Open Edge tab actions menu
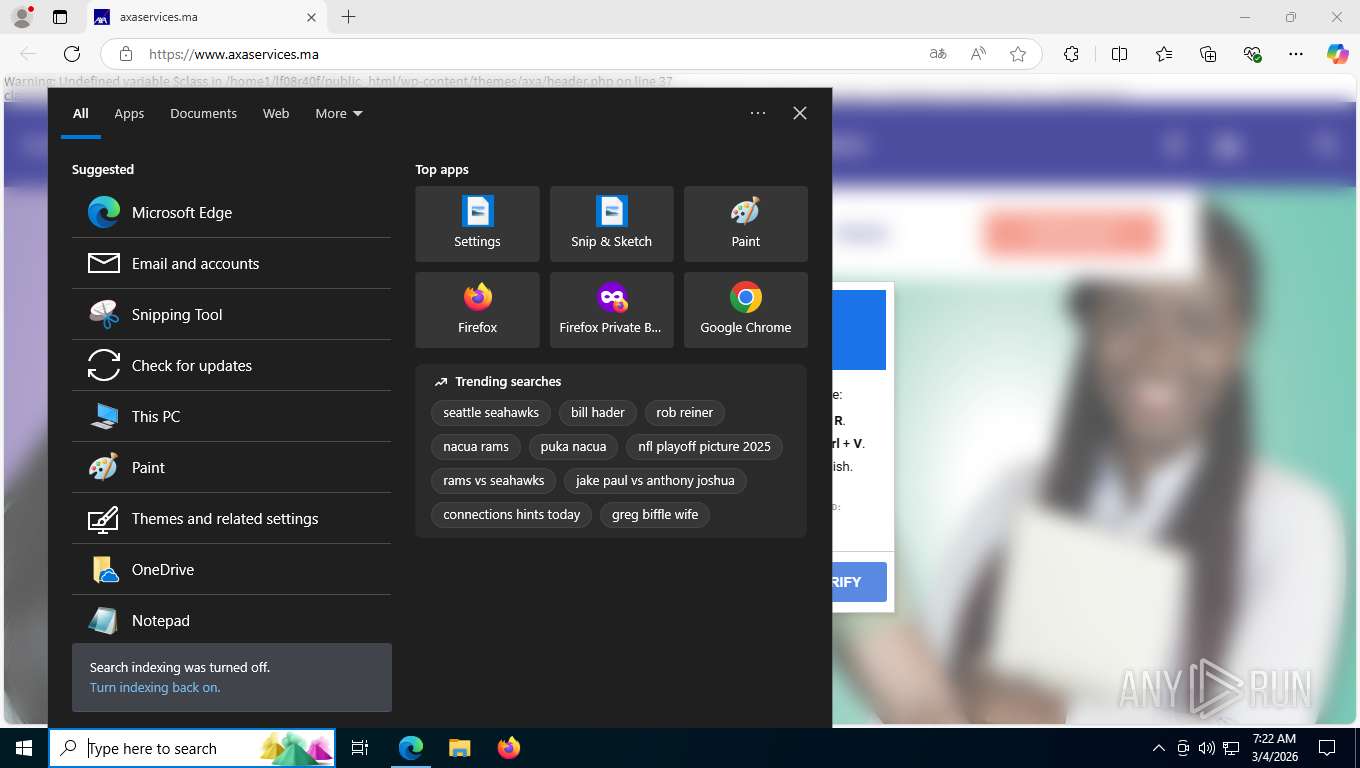 point(60,17)
